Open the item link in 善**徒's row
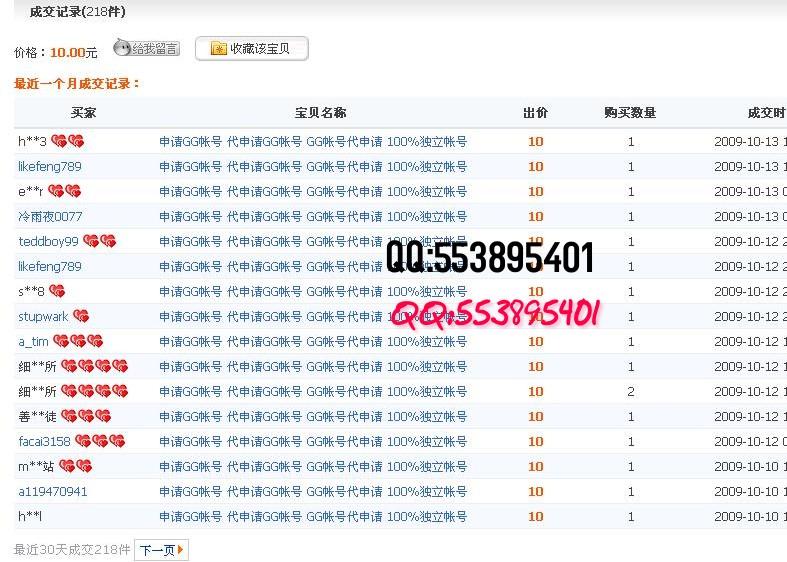Screen dimensions: 787x562 [x=313, y=416]
